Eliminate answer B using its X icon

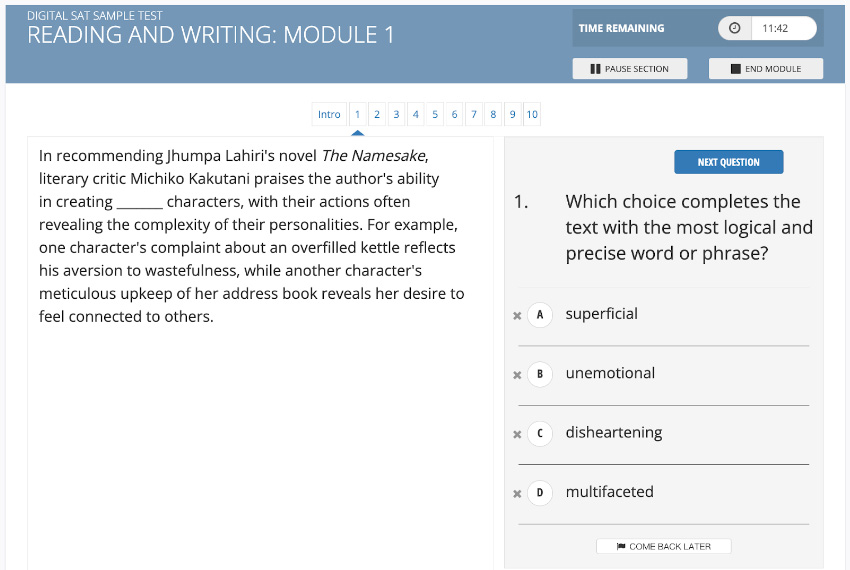[x=517, y=375]
